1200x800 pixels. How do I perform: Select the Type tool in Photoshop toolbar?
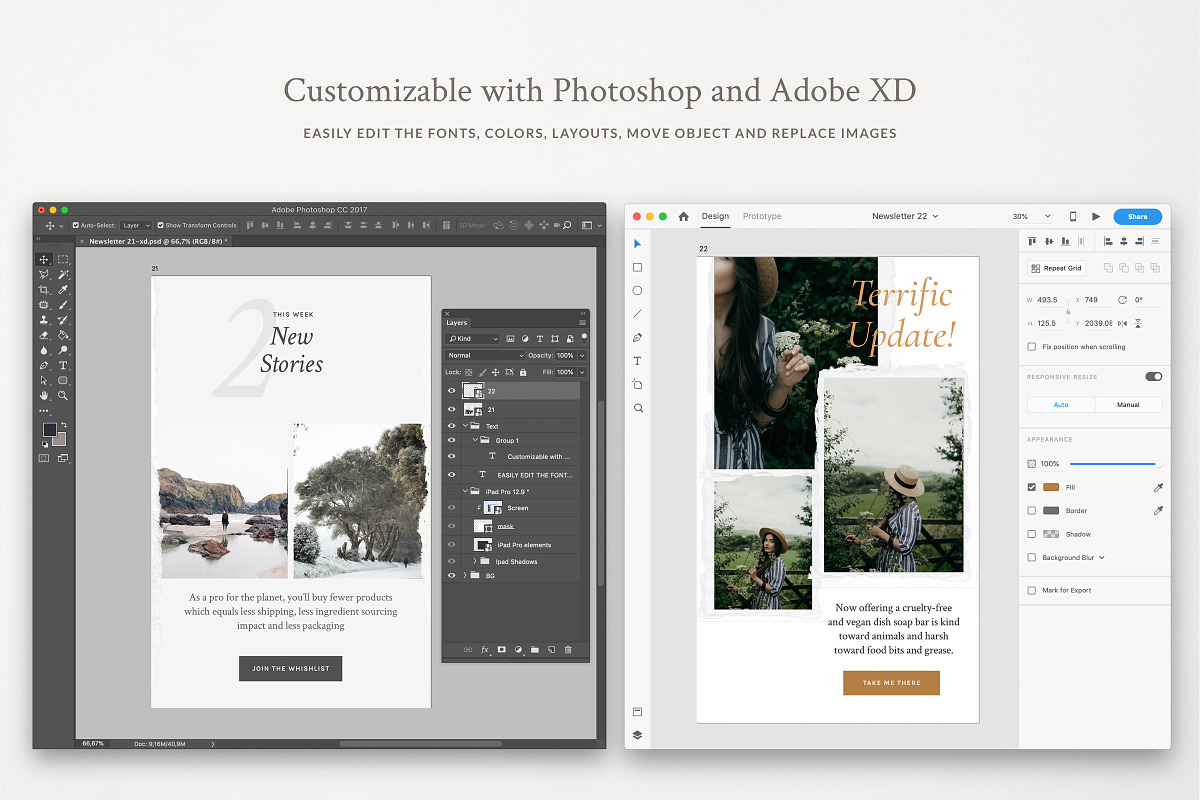click(63, 366)
